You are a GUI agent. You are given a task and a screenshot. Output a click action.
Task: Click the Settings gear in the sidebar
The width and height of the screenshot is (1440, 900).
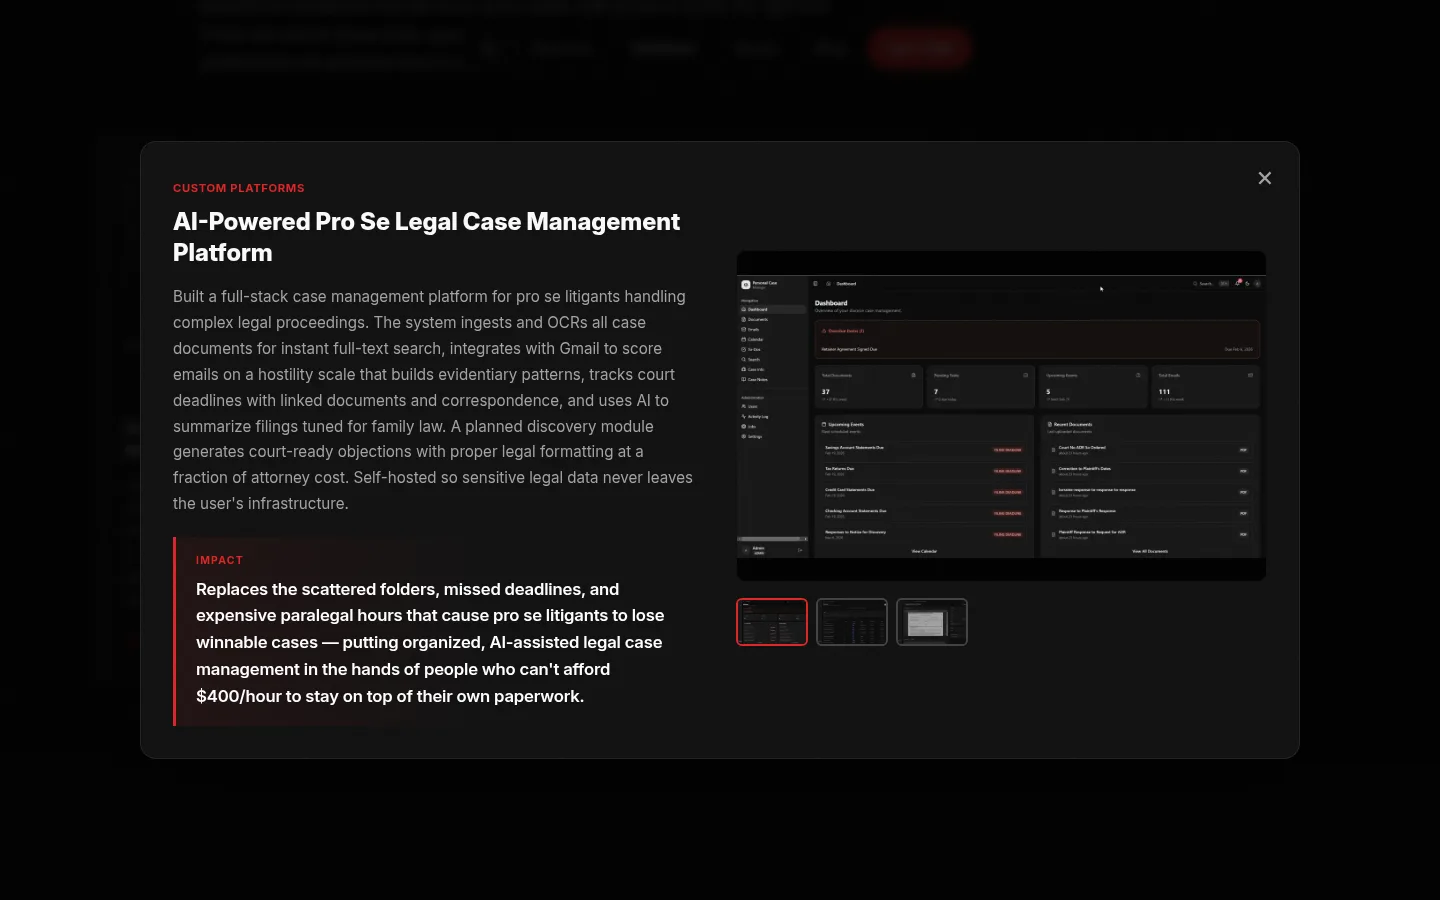click(744, 436)
